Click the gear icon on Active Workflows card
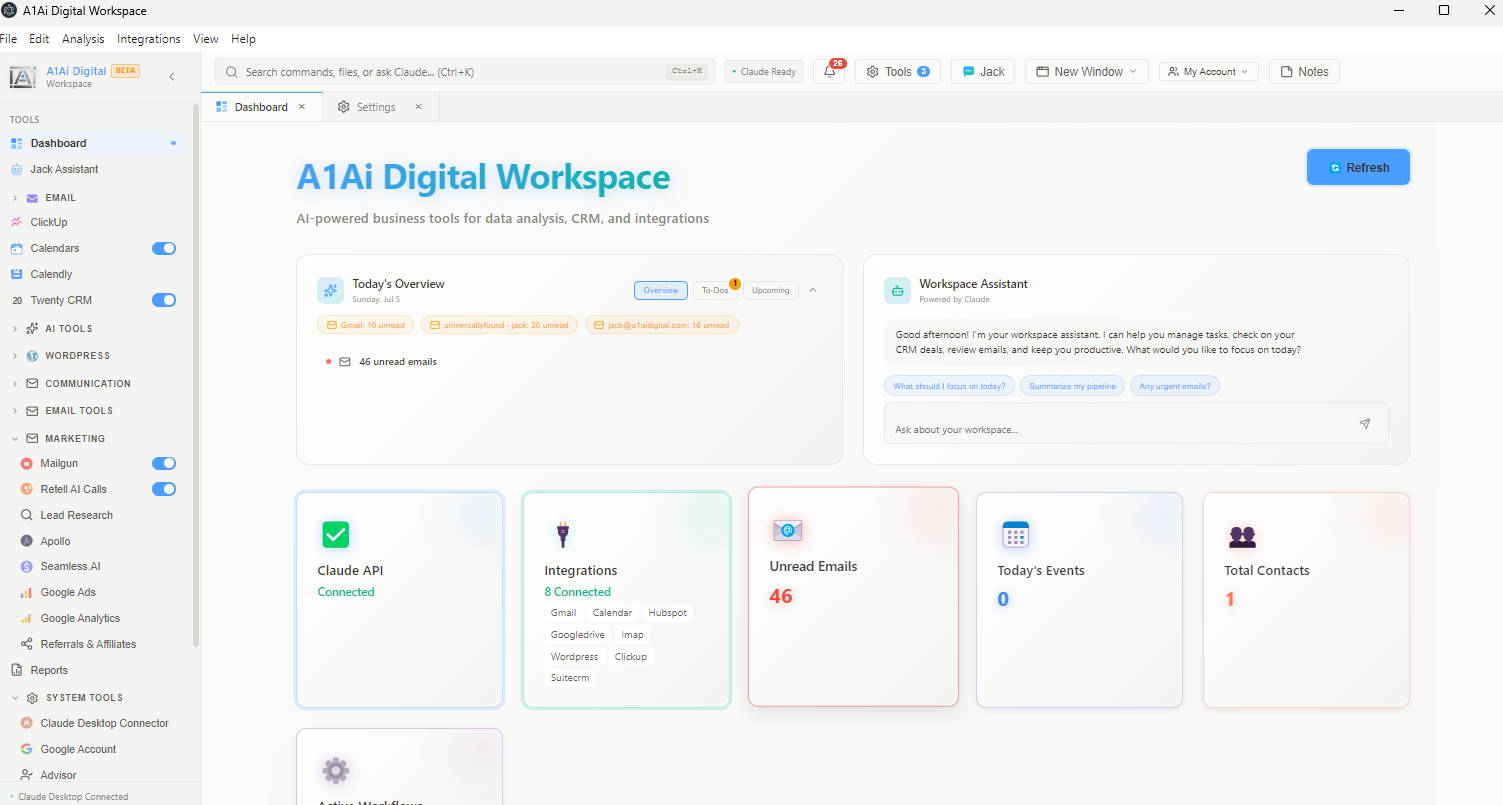The height and width of the screenshot is (805, 1503). pos(335,770)
